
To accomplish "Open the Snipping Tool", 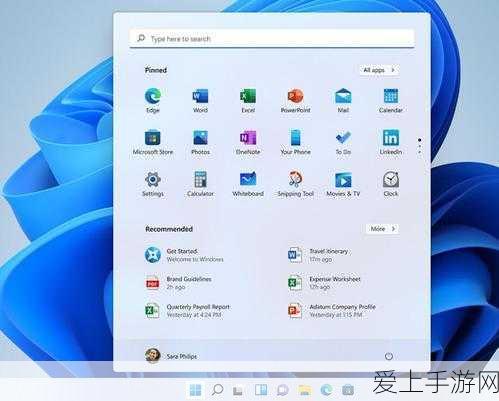I will (295, 184).
